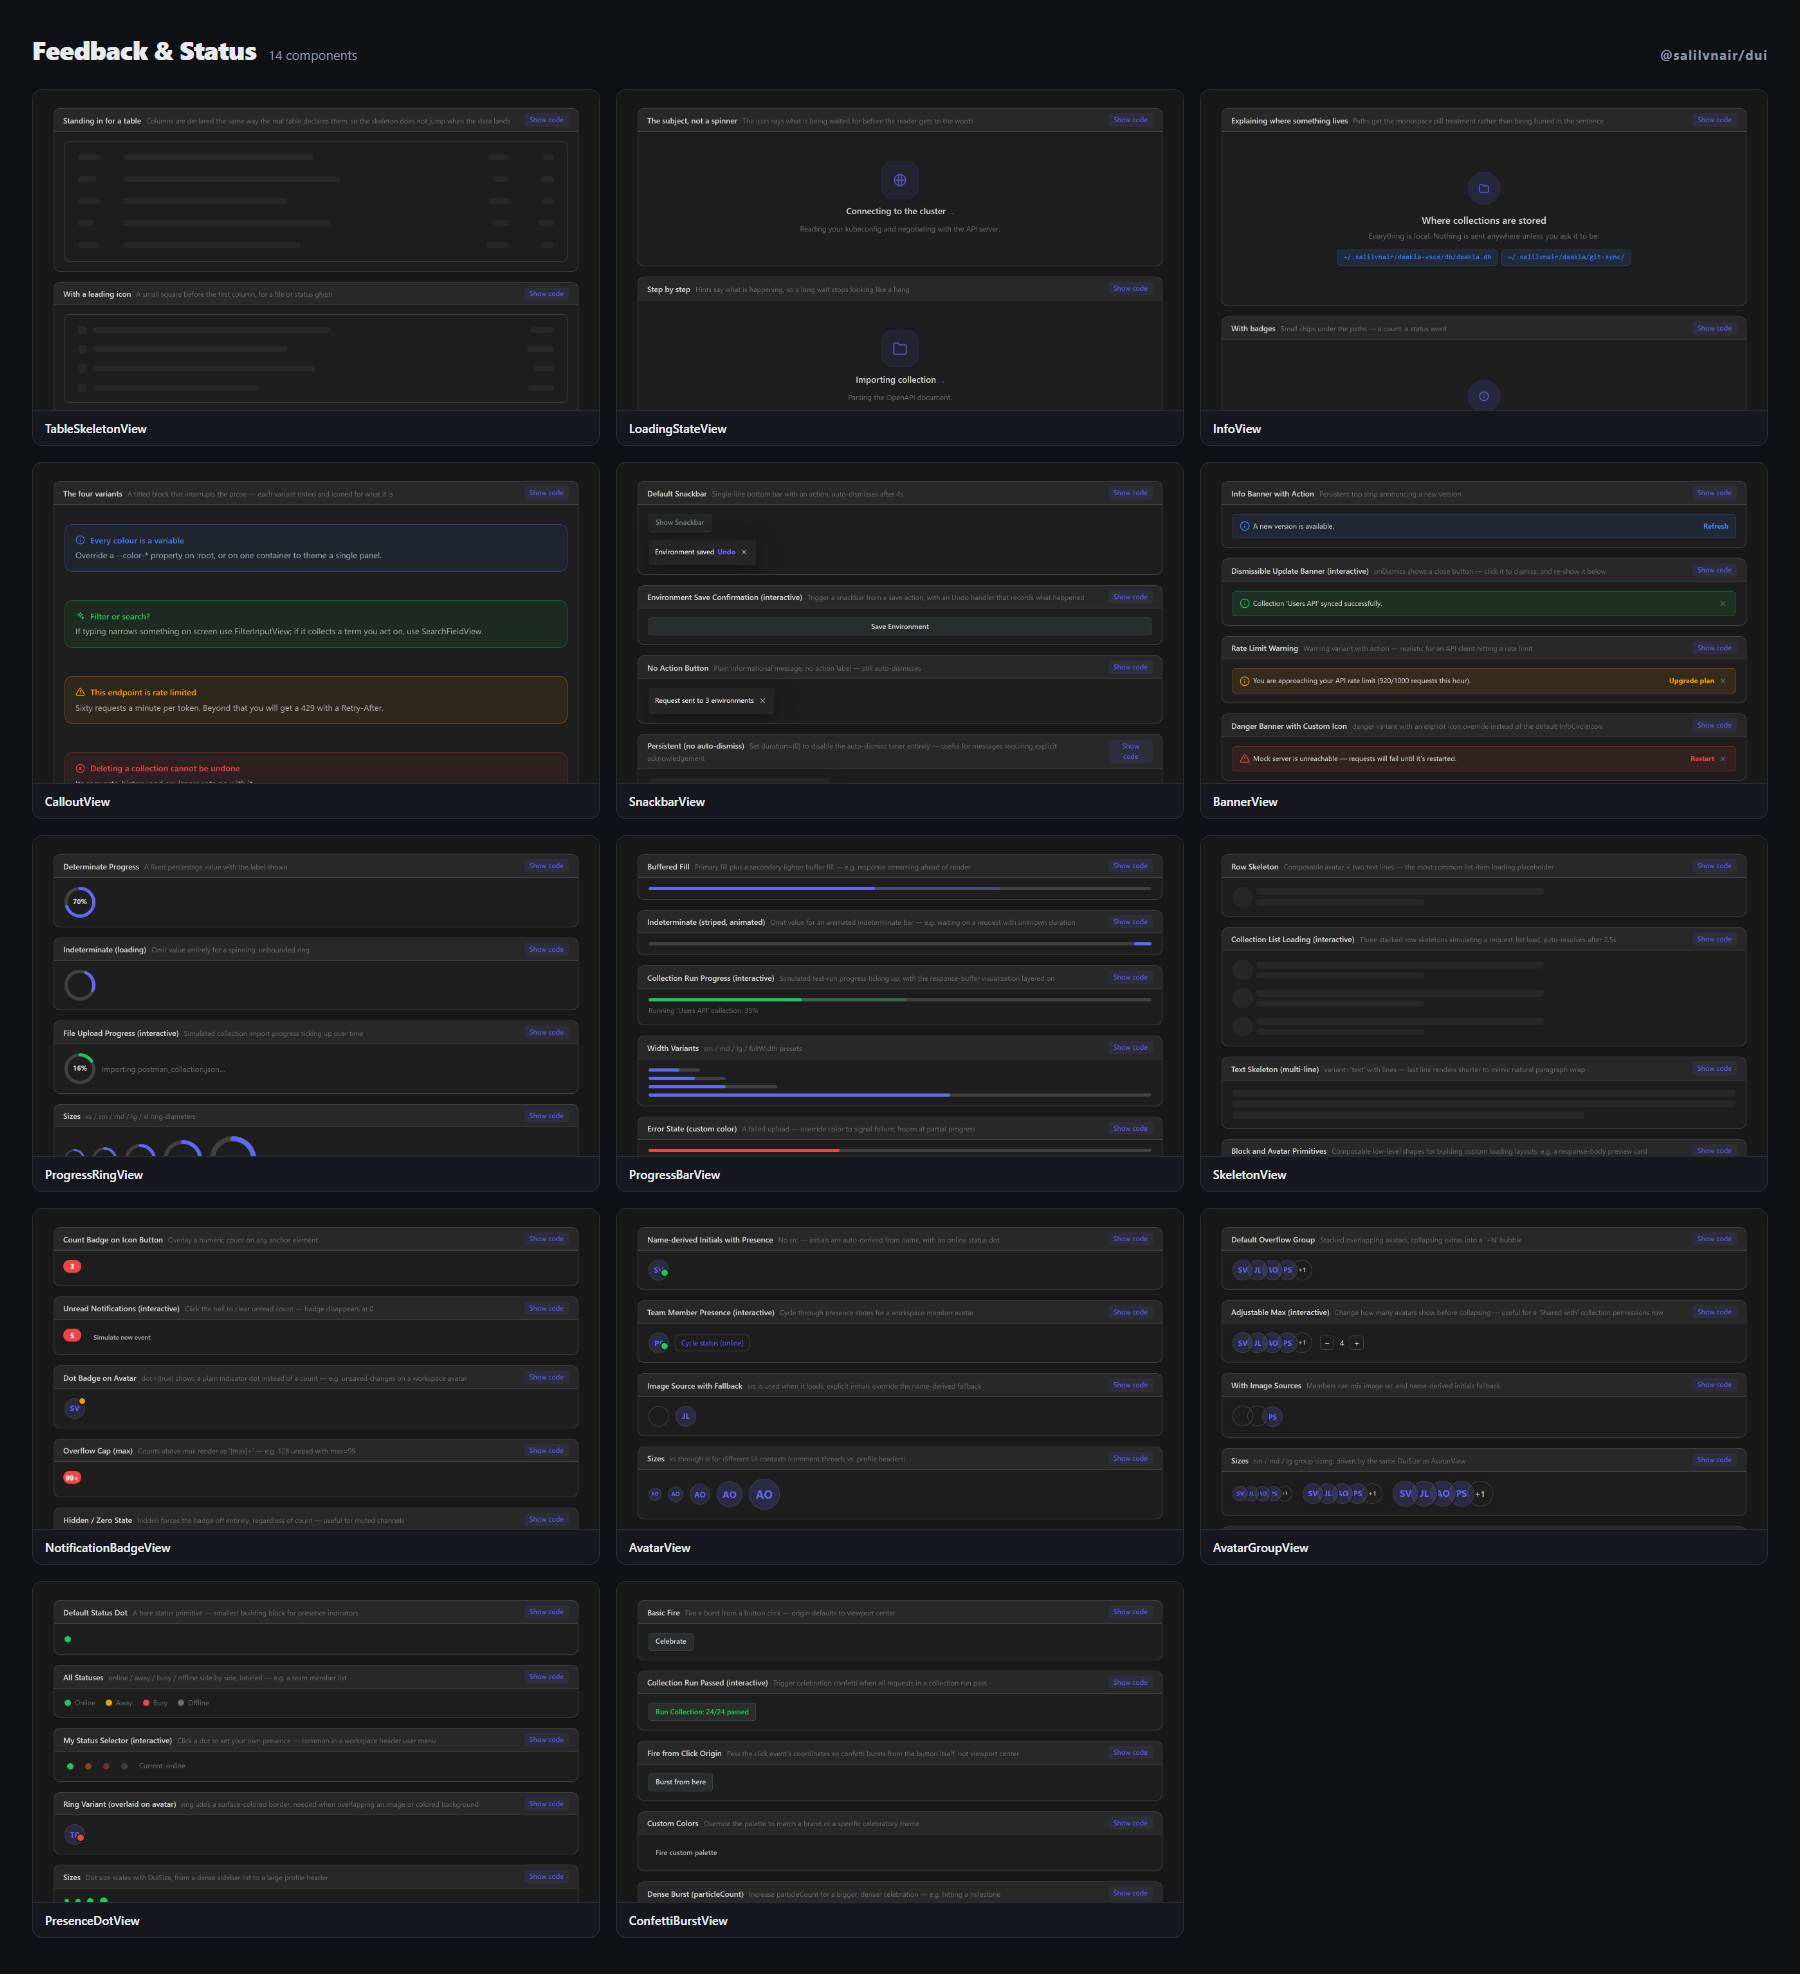Show code for Buffered Fill
1800x1974 pixels.
coord(1130,866)
